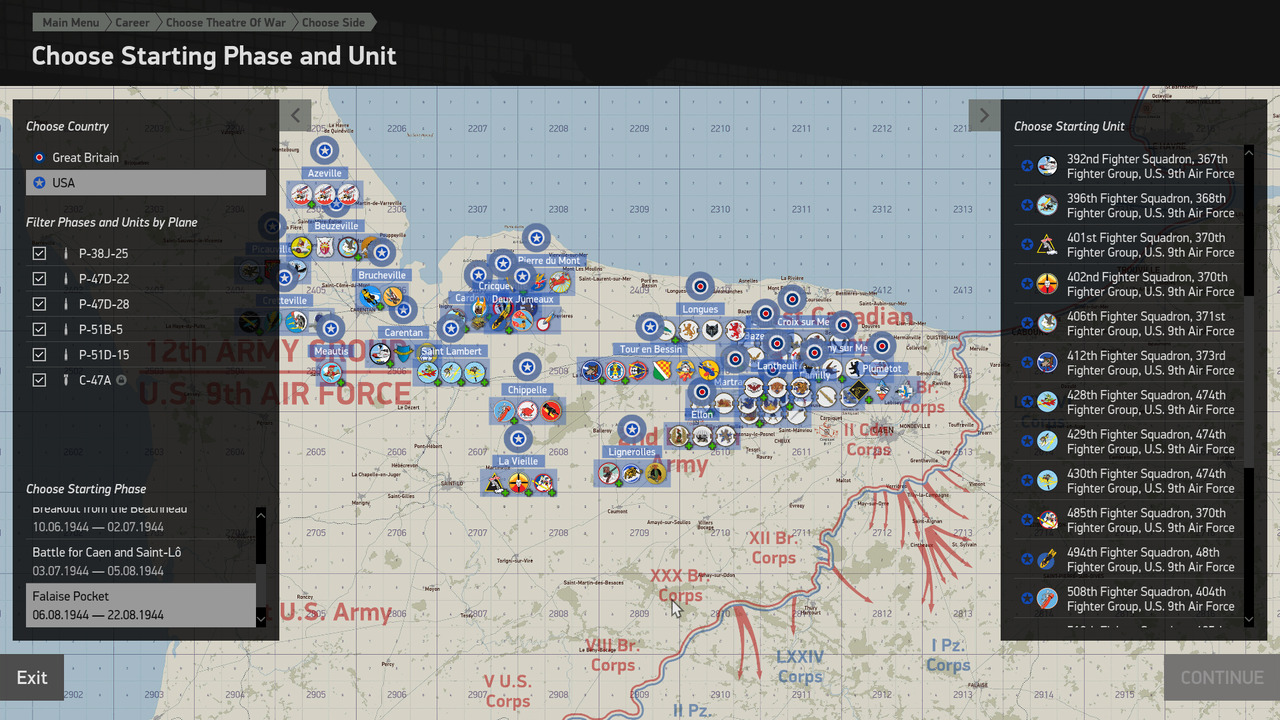Click the Lignerolles airfield star icon

(631, 429)
